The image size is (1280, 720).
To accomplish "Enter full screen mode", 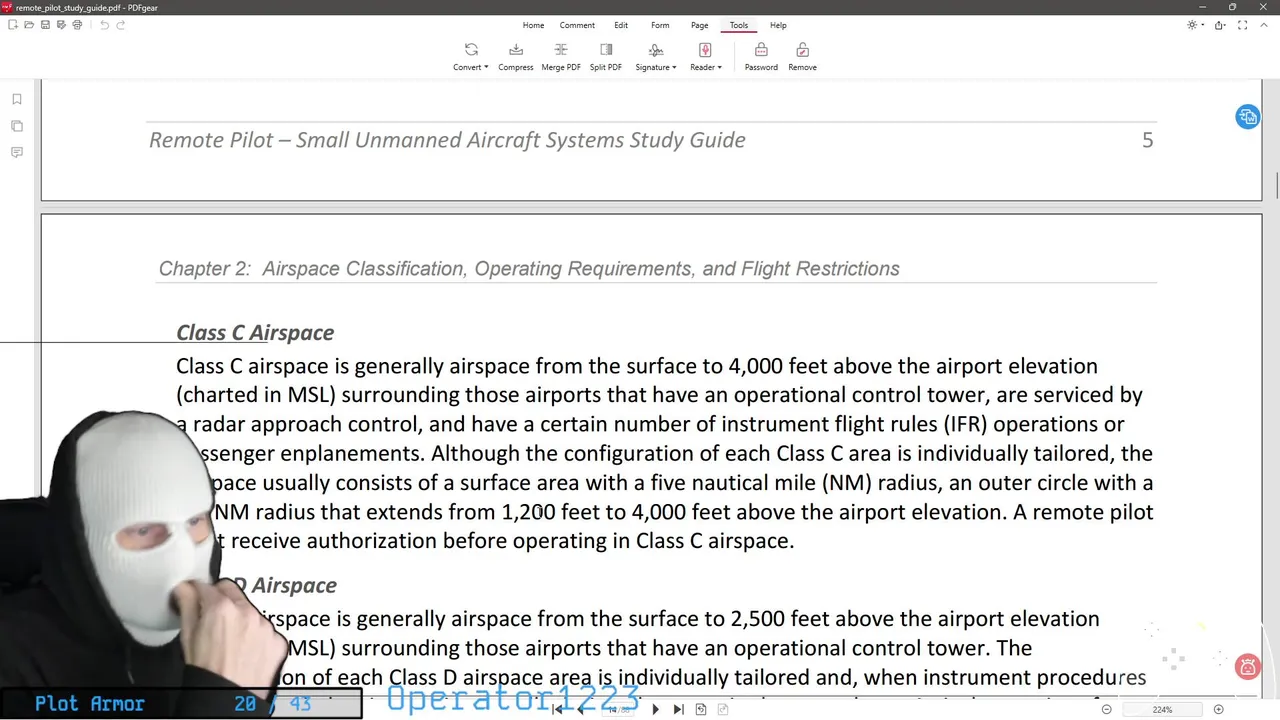I will tap(1245, 25).
